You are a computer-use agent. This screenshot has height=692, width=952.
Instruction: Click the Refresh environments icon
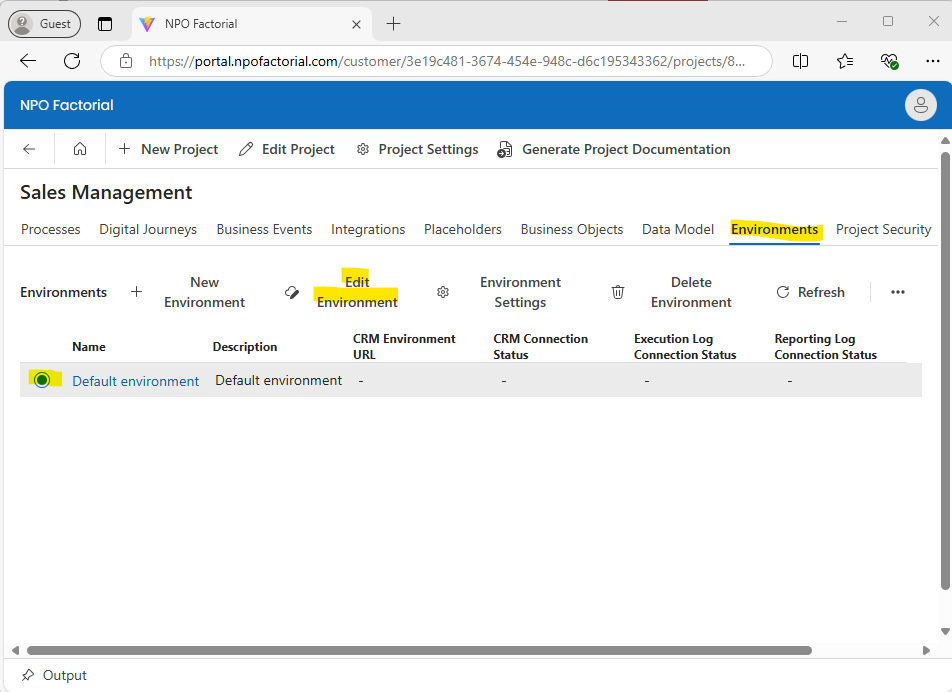783,292
